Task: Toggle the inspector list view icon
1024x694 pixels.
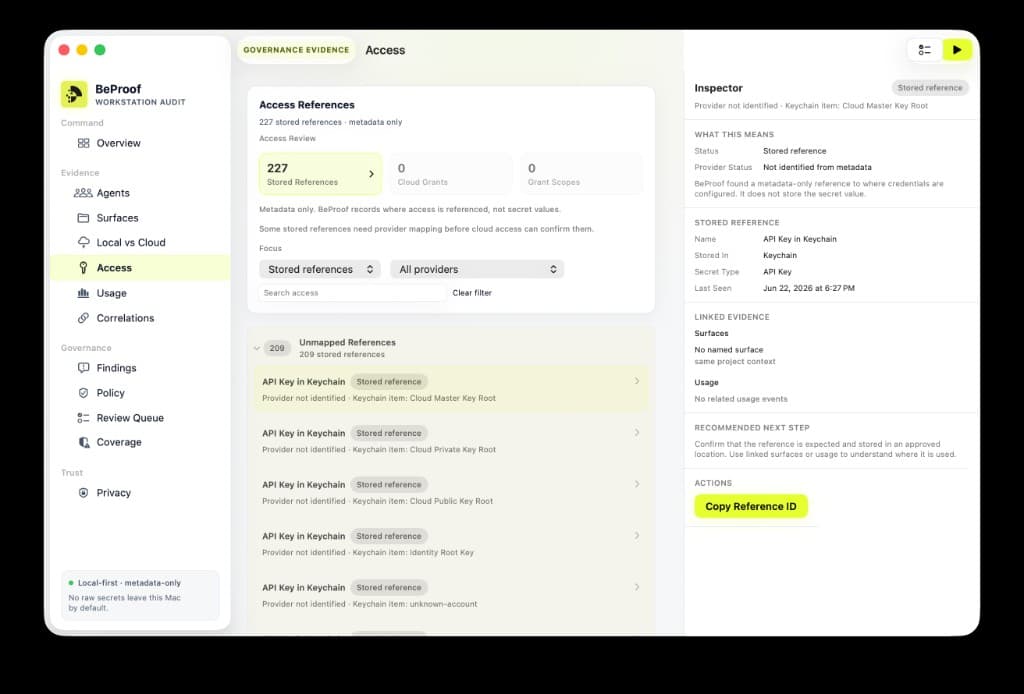Action: click(x=924, y=50)
